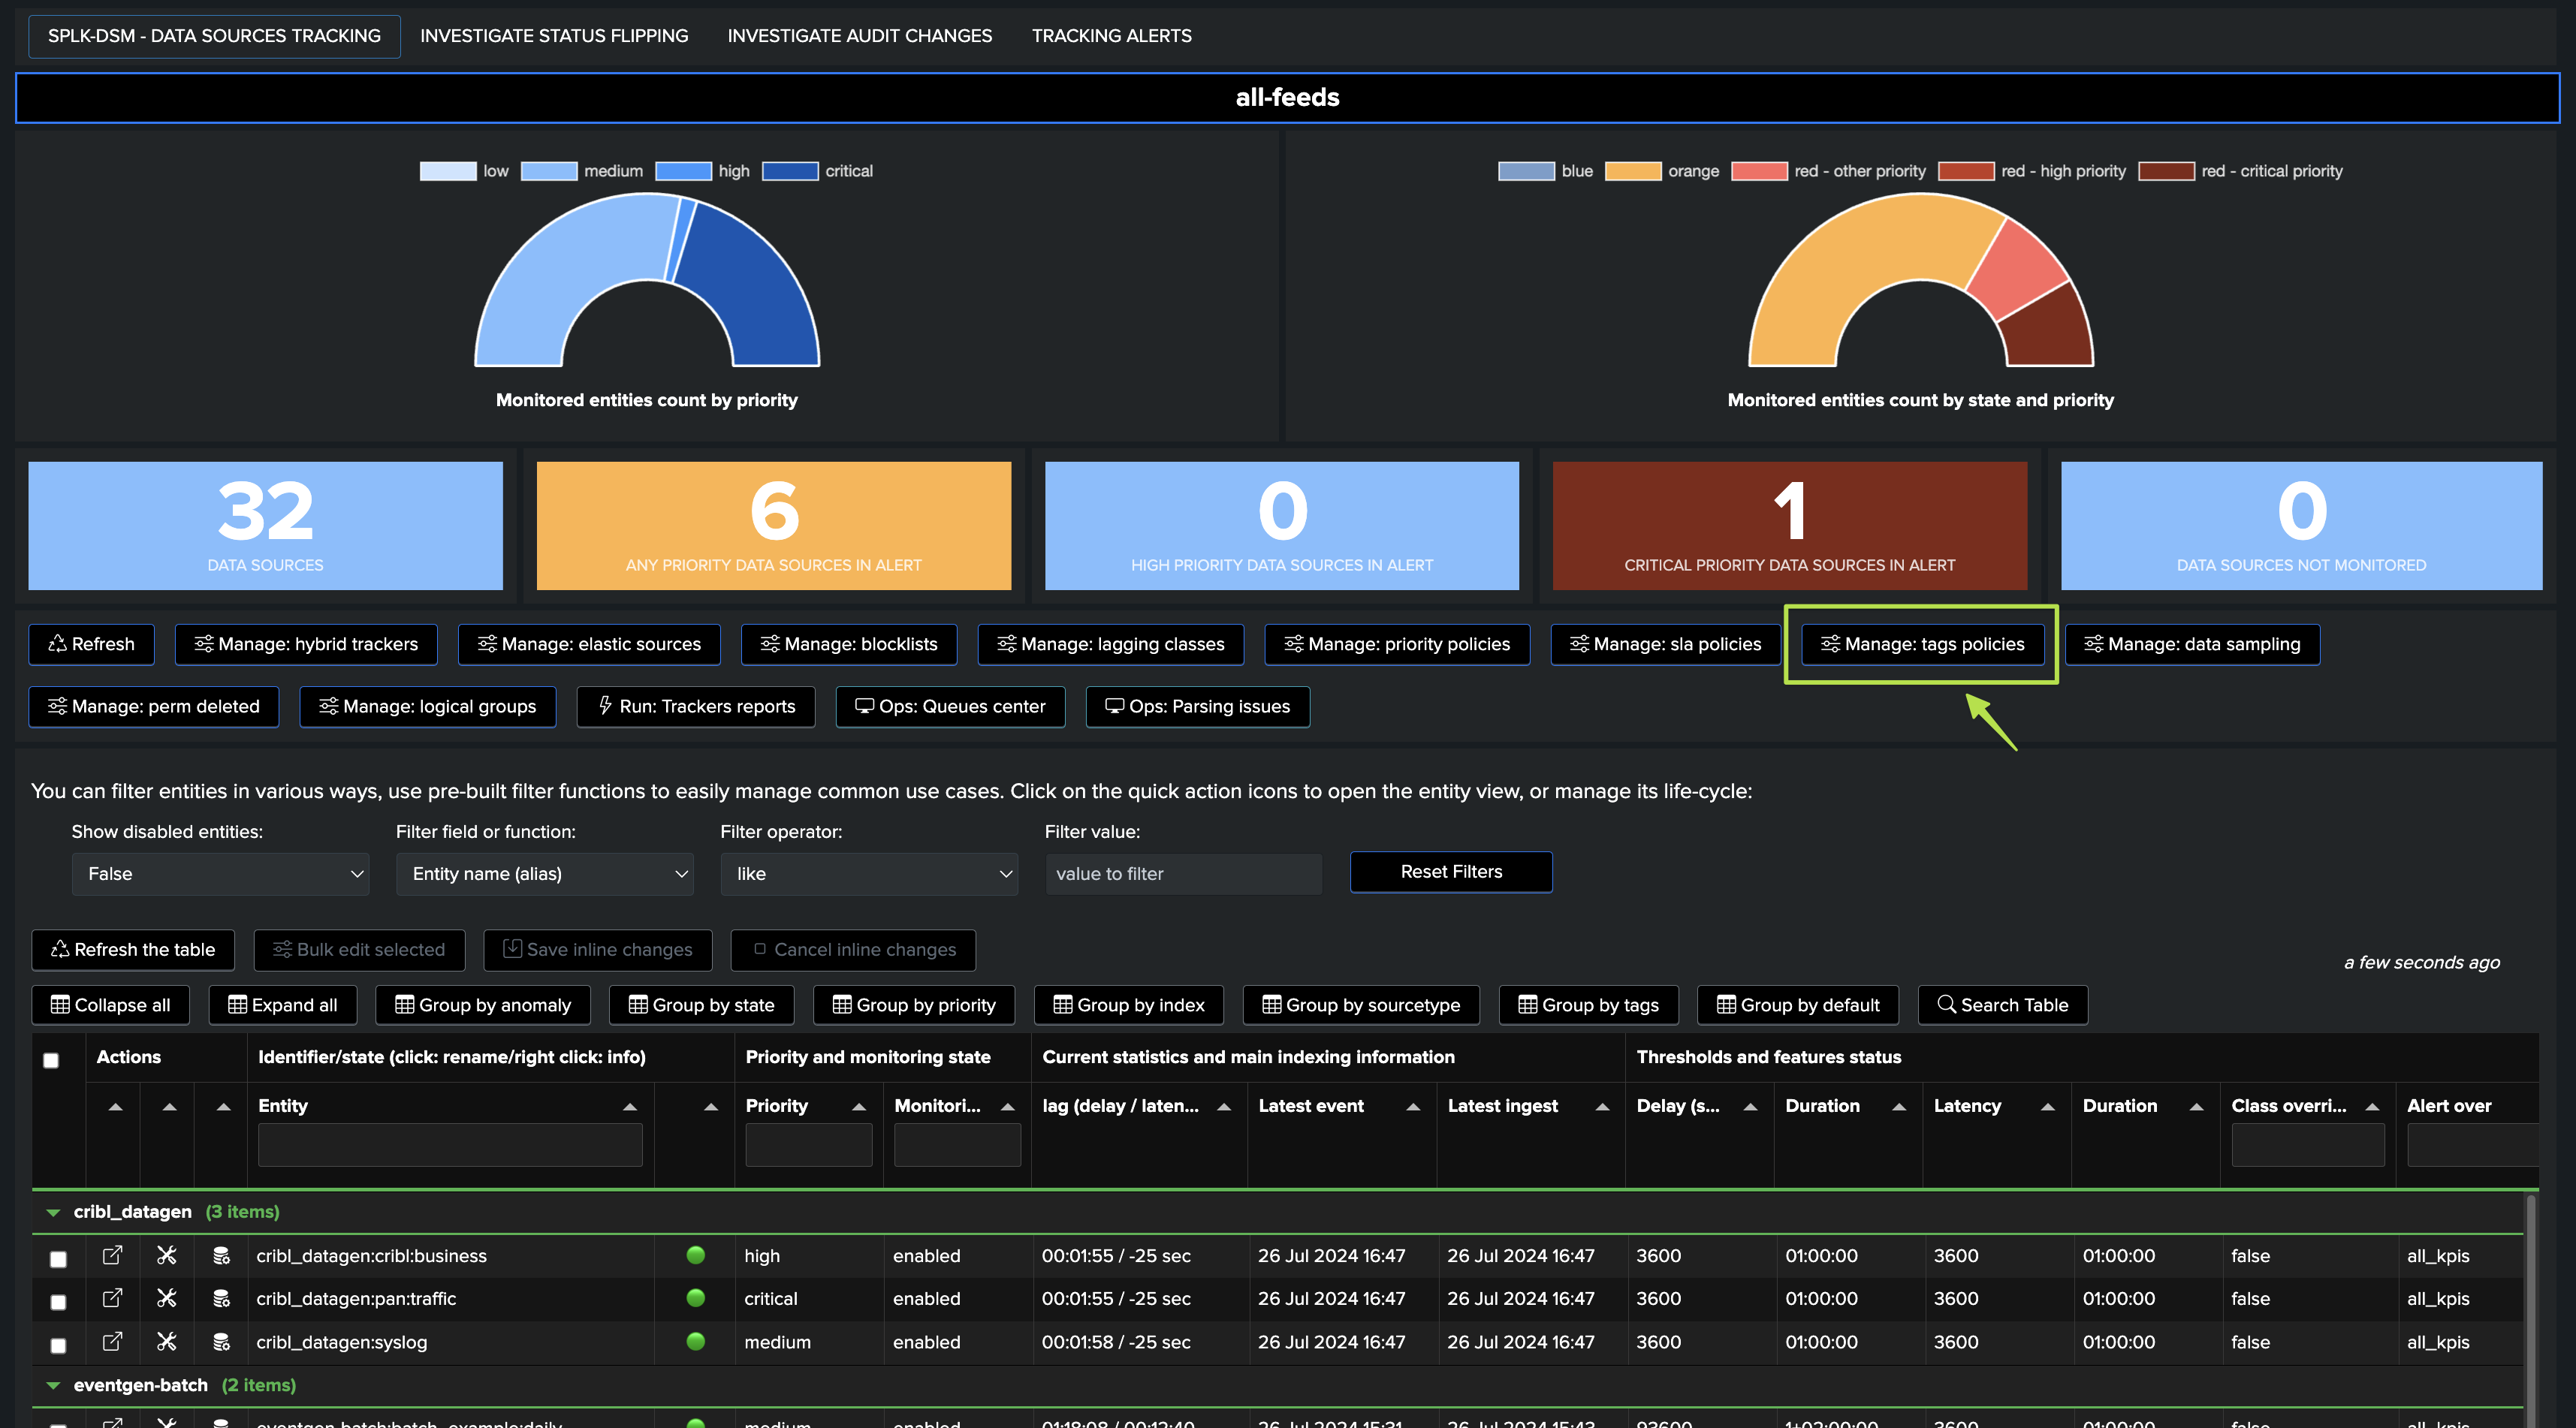
Task: Click the critical legend color swatch
Action: click(790, 171)
